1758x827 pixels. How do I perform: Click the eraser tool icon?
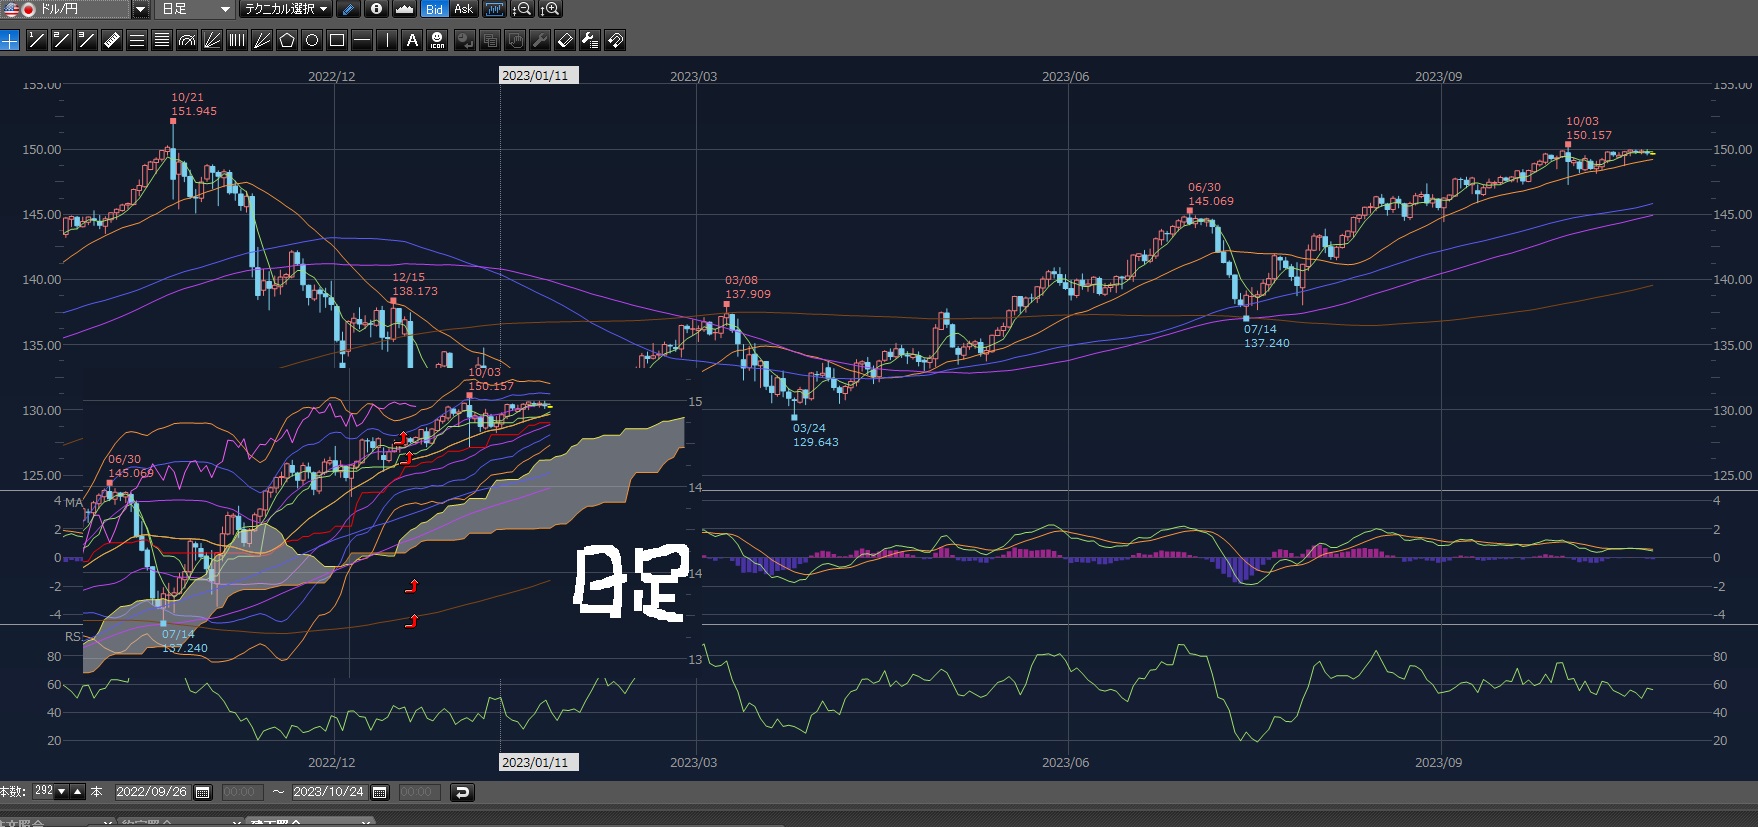point(565,40)
